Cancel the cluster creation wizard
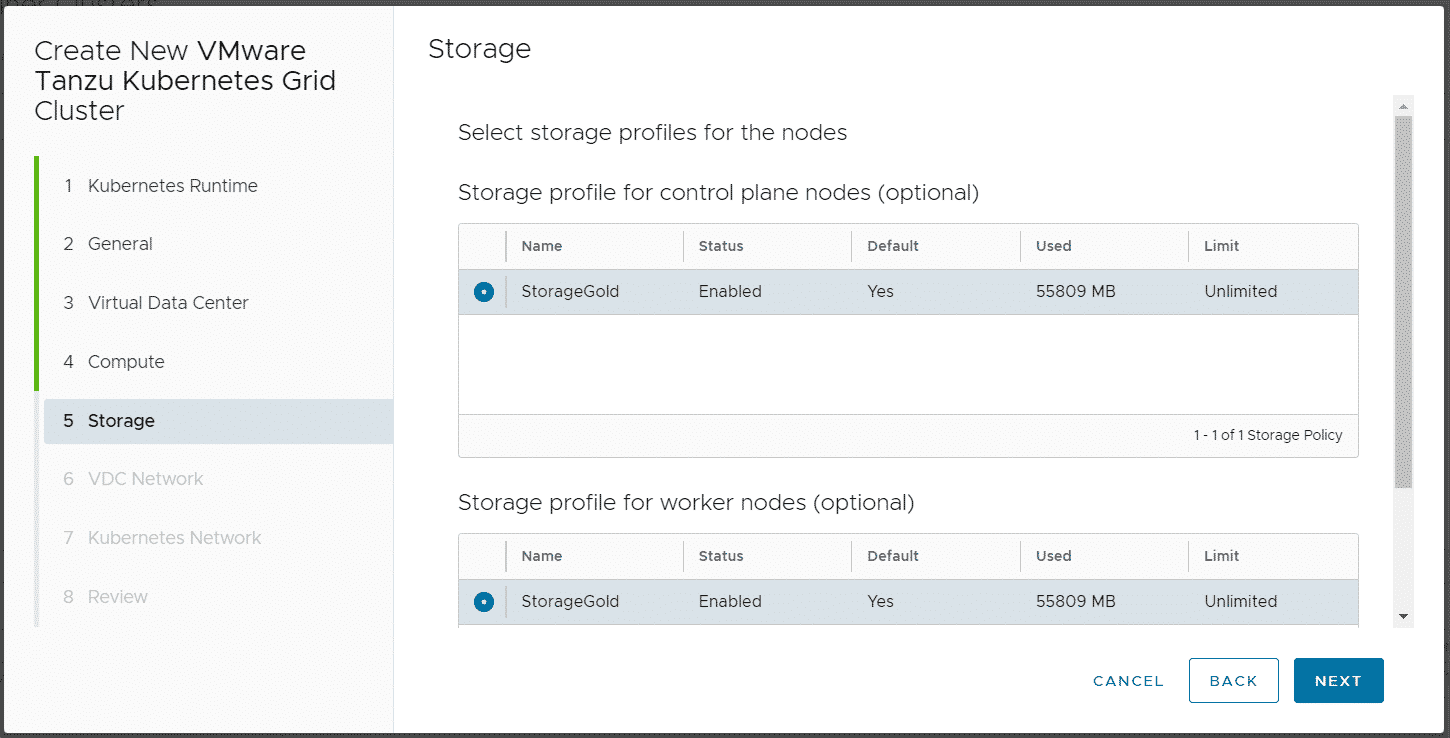The width and height of the screenshot is (1450, 738). [x=1128, y=681]
